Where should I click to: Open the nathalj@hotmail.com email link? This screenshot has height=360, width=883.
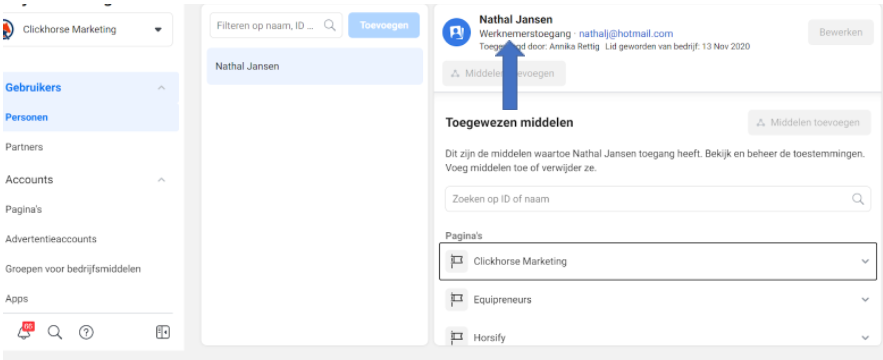coord(626,34)
